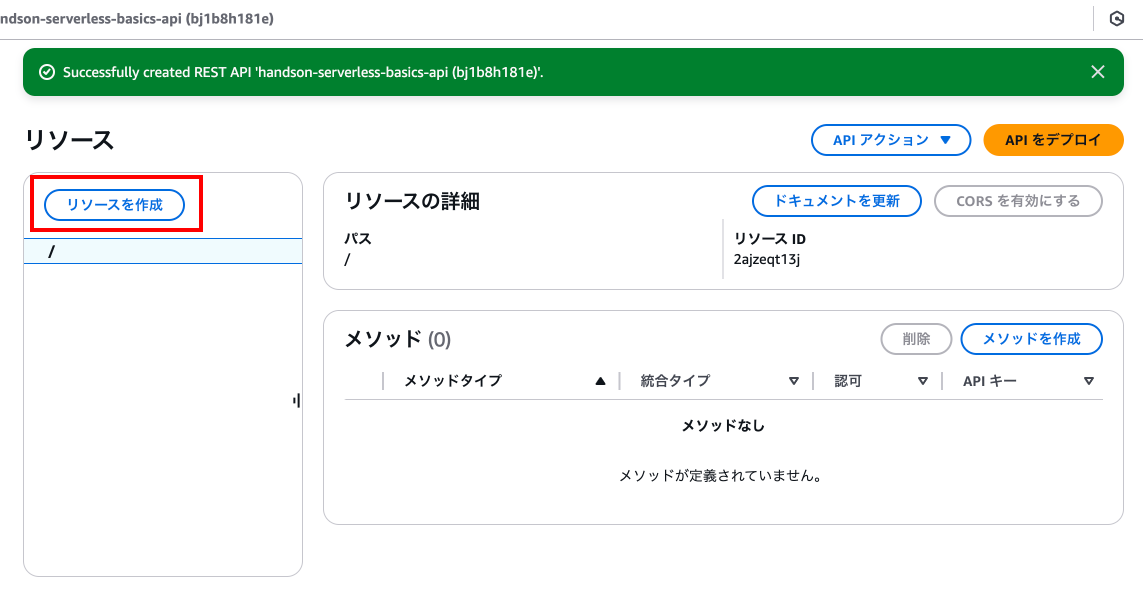Dismiss the green success banner

pyautogui.click(x=1097, y=71)
